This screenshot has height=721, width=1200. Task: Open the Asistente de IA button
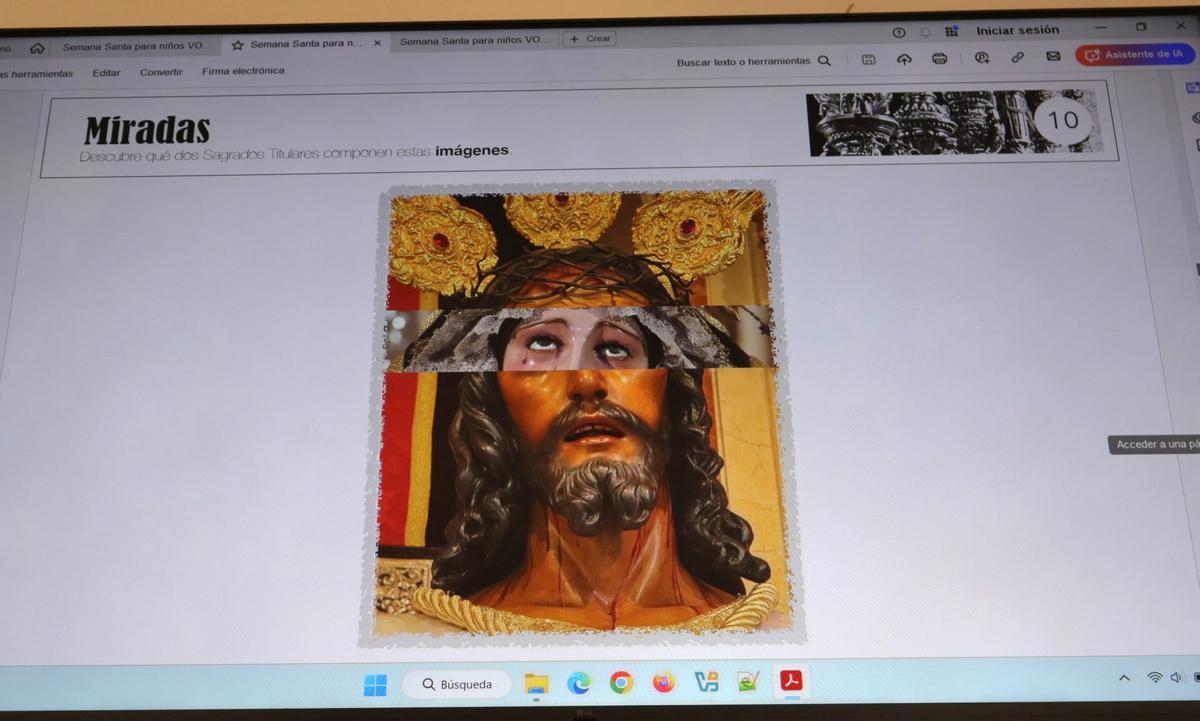[1135, 54]
